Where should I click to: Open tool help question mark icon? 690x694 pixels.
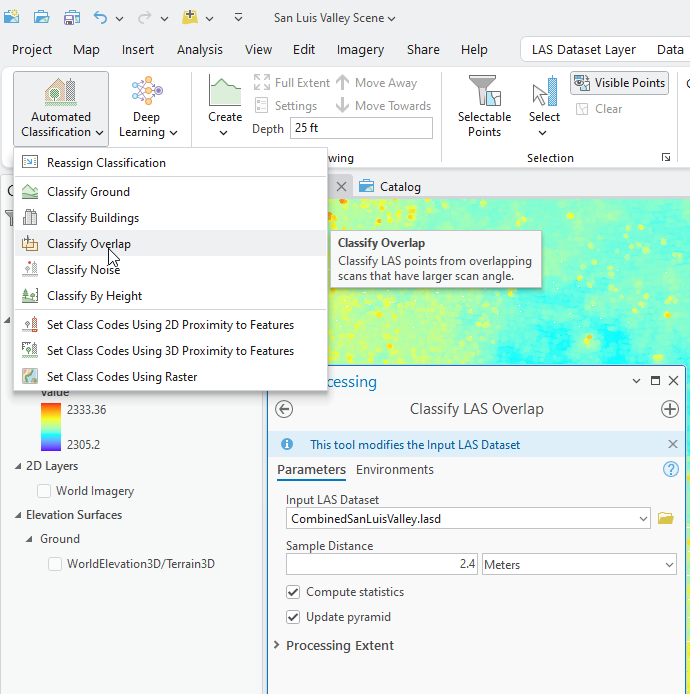point(671,470)
